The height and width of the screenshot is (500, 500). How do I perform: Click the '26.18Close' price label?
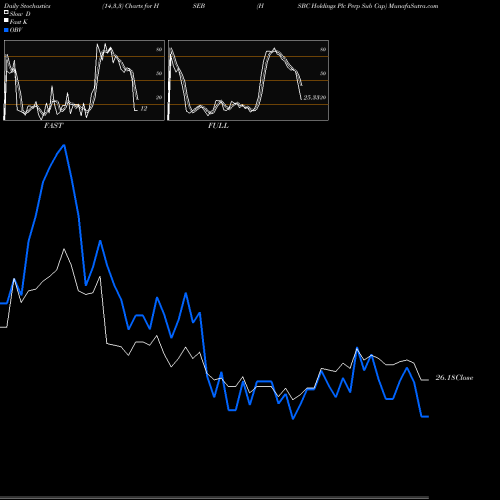pyautogui.click(x=454, y=378)
